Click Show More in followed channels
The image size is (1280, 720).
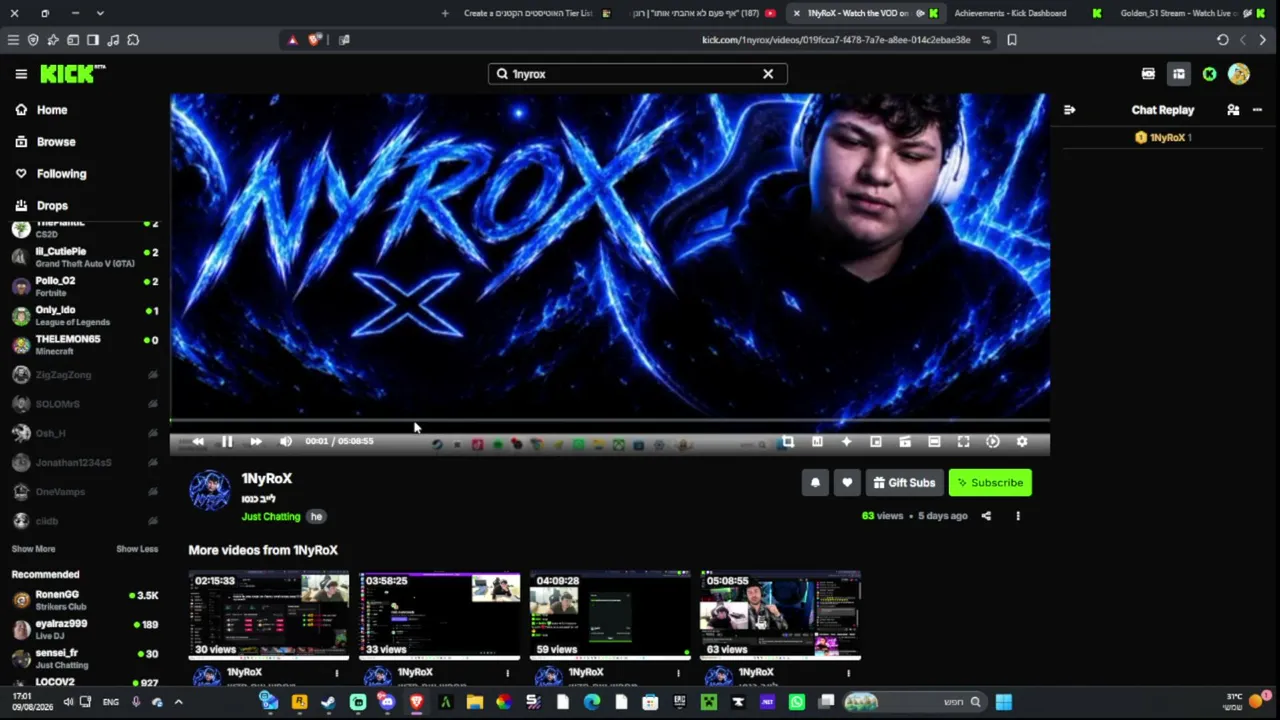[x=33, y=549]
